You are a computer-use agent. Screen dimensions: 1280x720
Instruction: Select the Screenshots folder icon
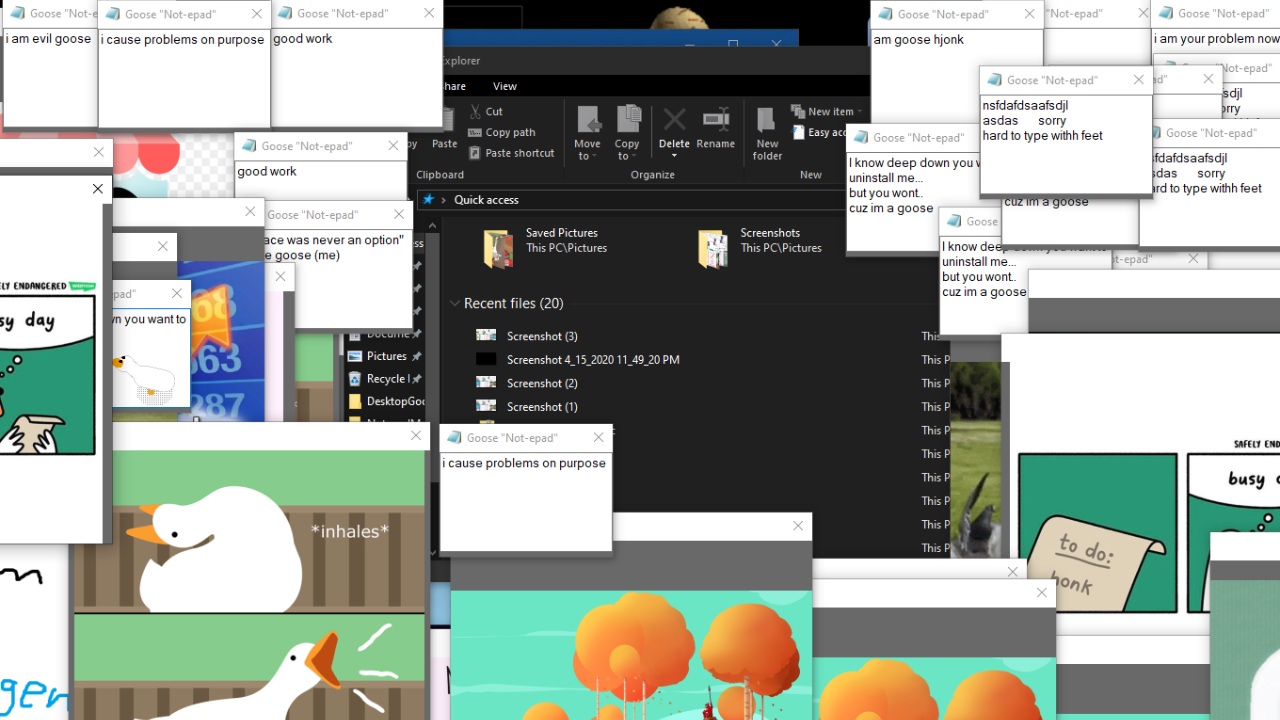point(713,249)
